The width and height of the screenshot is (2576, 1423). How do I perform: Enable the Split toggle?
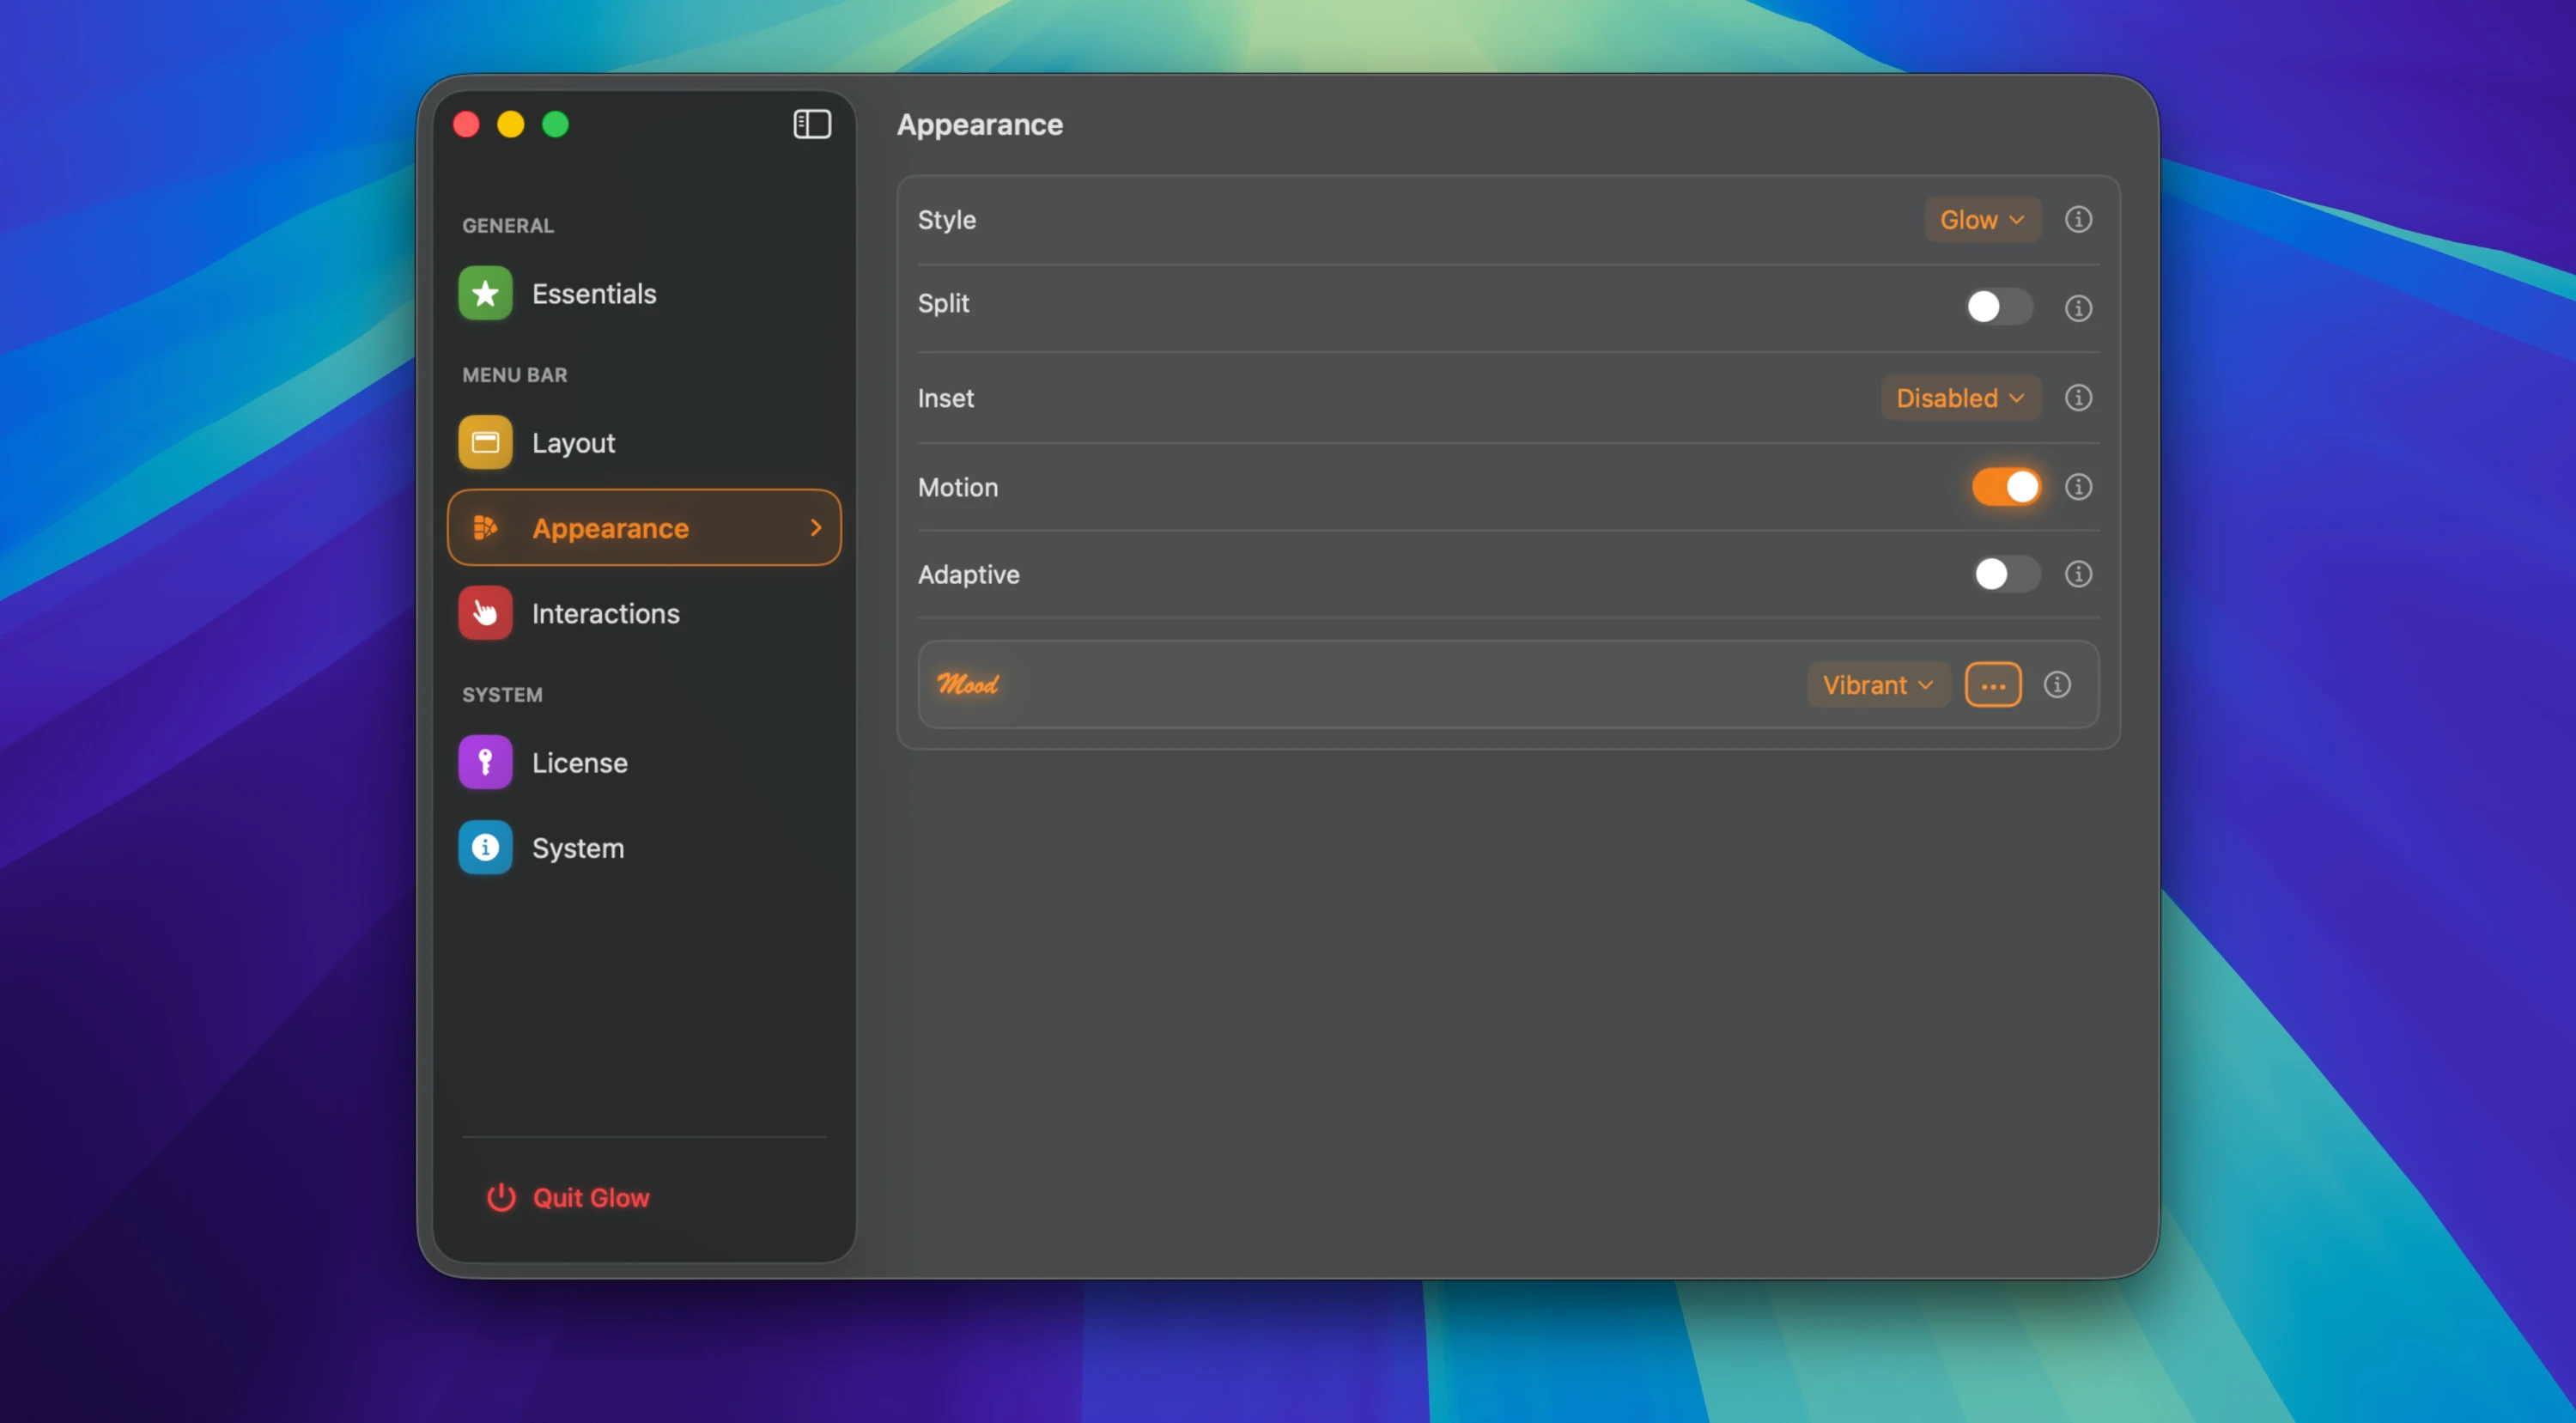coord(1999,307)
